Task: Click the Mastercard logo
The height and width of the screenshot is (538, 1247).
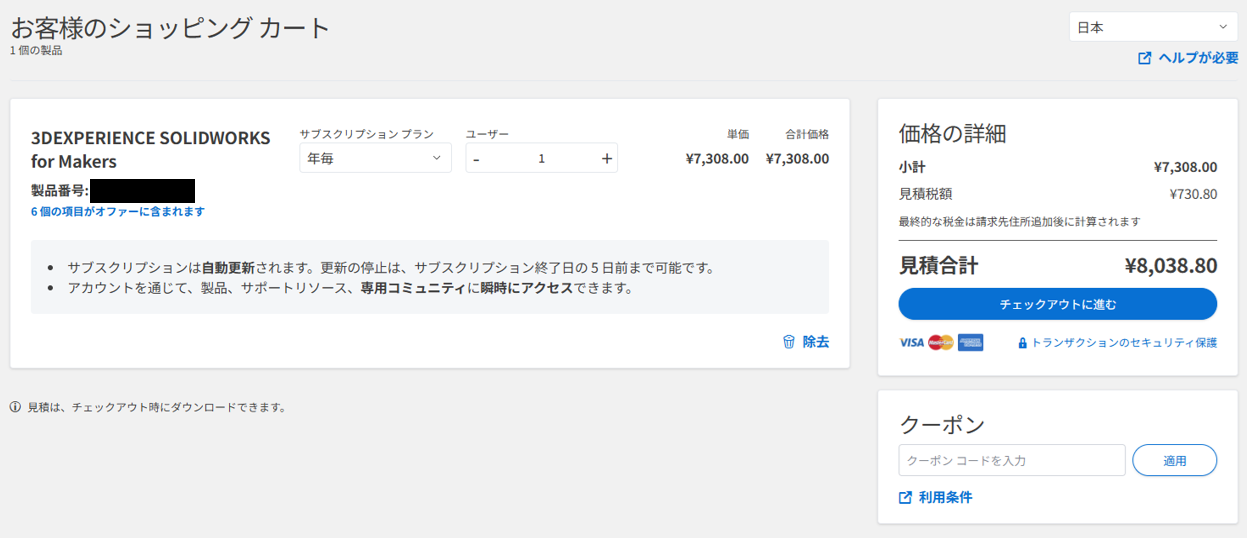Action: [x=941, y=342]
